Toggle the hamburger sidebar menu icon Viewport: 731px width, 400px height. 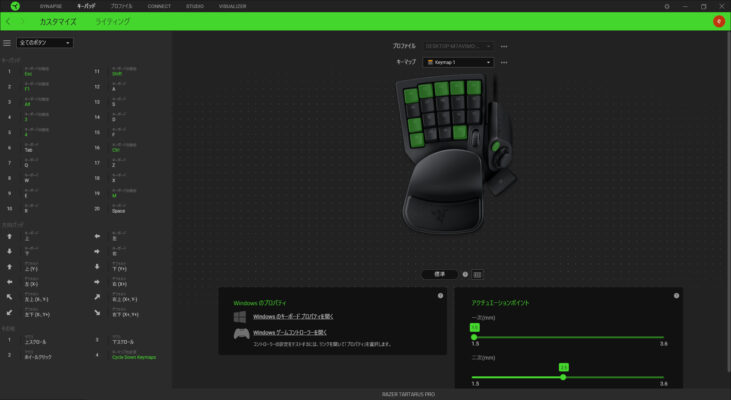pos(7,43)
